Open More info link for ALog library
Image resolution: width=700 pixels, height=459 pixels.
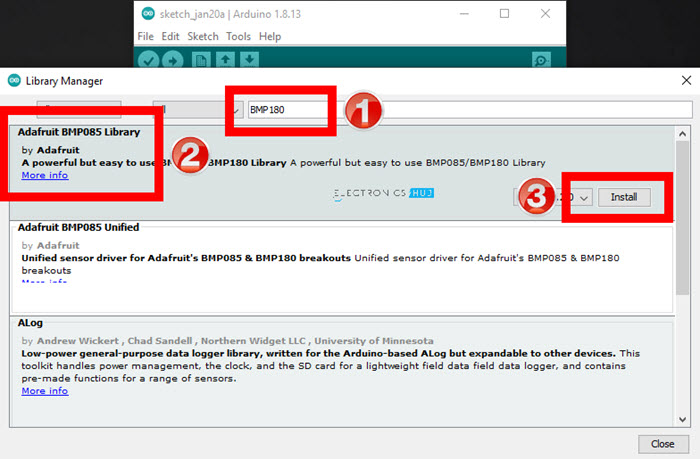(x=45, y=391)
